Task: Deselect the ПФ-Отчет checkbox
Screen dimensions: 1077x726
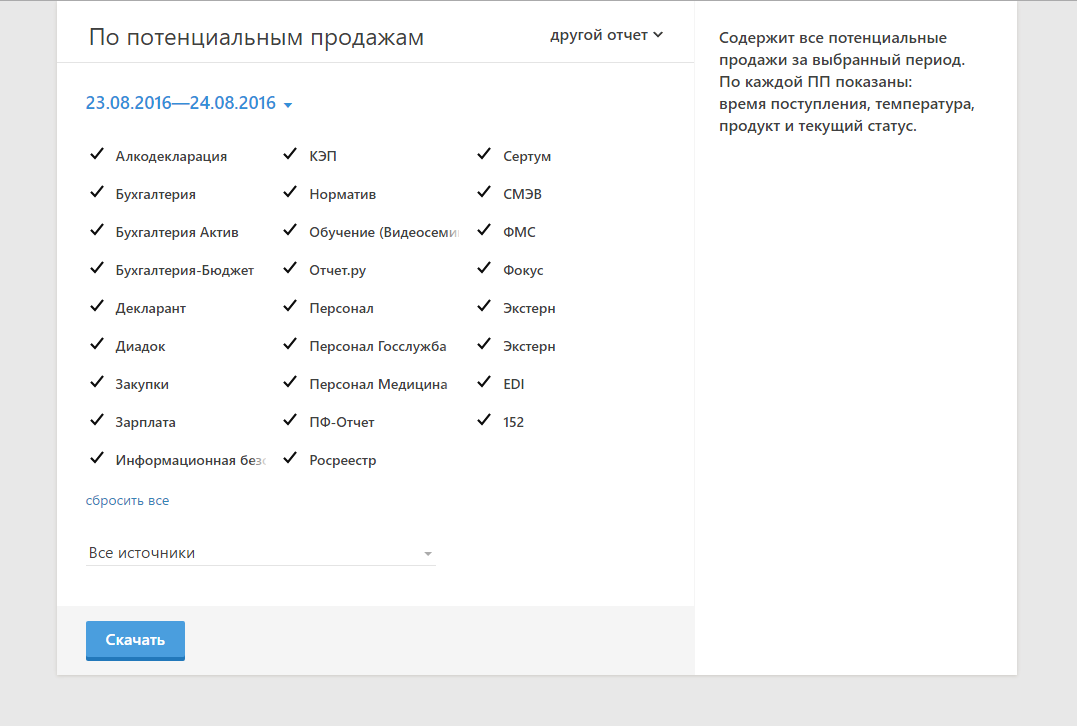Action: (291, 421)
